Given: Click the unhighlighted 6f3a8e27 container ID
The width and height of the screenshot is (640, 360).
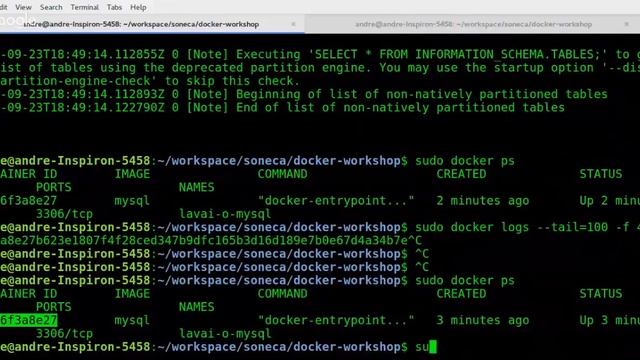Looking at the screenshot, I should point(29,201).
